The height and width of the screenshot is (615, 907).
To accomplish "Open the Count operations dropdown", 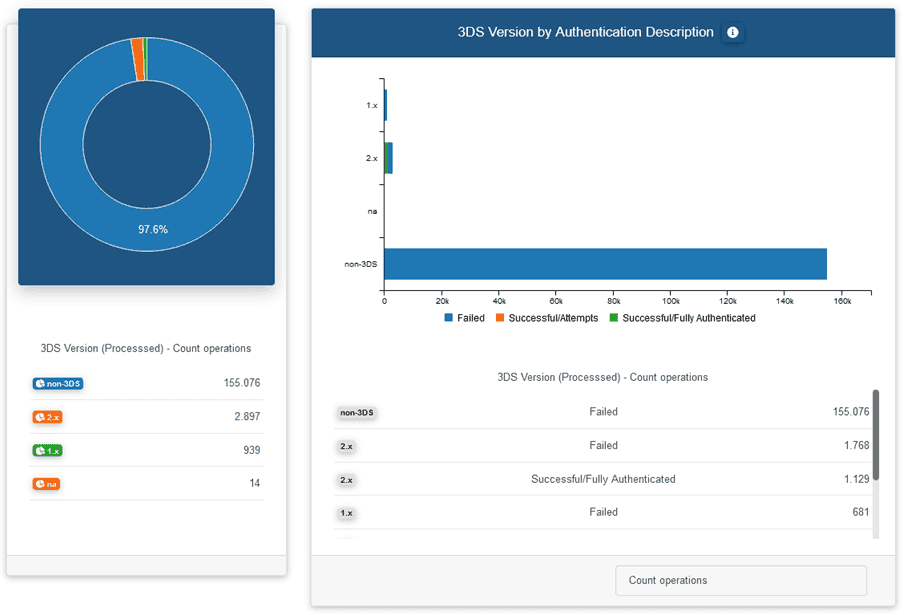I will (x=740, y=580).
